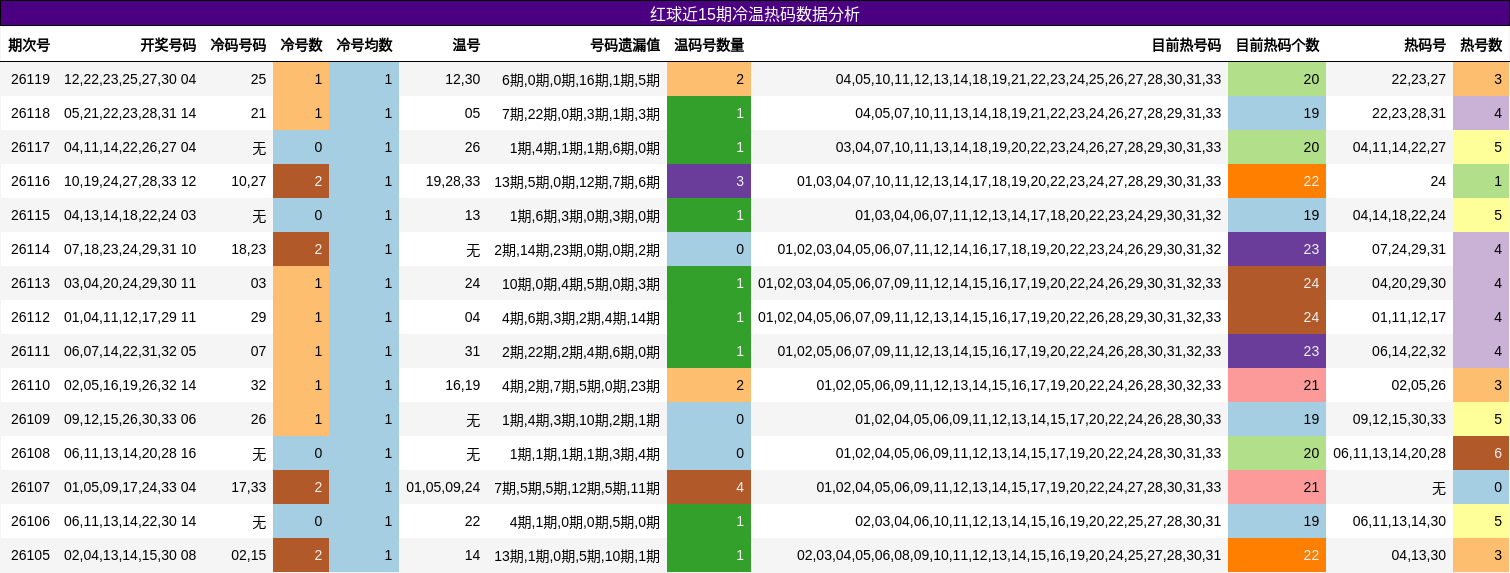Click cold codes 02,15 in row 26105
The width and height of the screenshot is (1510, 573).
click(249, 555)
